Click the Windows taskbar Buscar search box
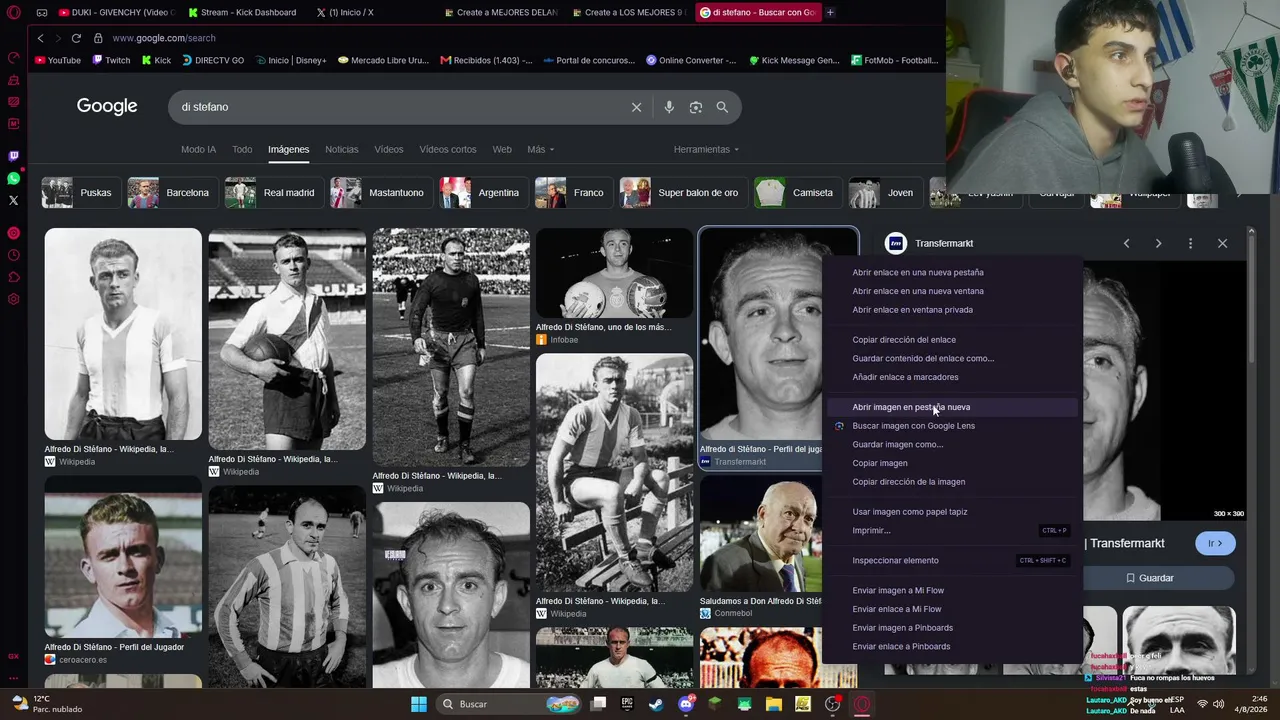Viewport: 1280px width, 720px height. 509,704
